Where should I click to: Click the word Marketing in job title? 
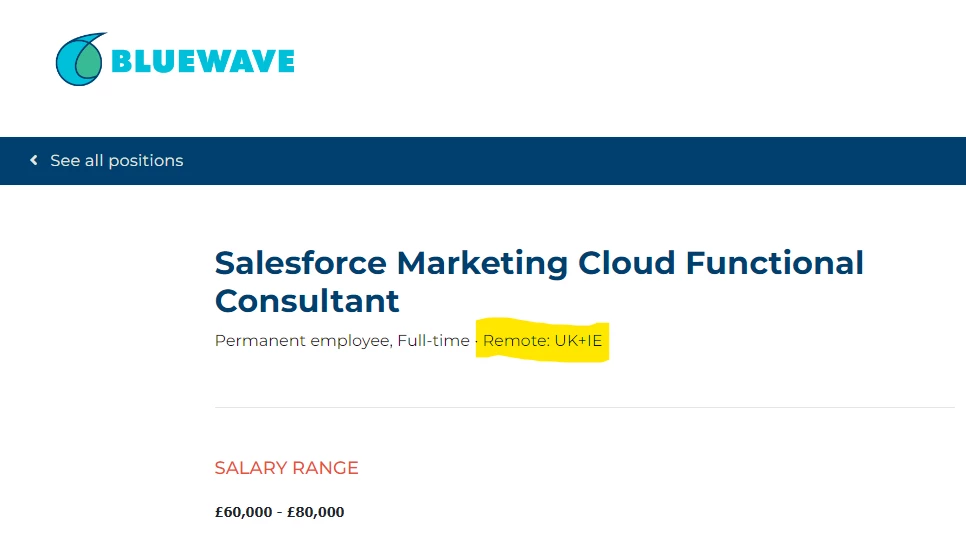click(x=482, y=265)
